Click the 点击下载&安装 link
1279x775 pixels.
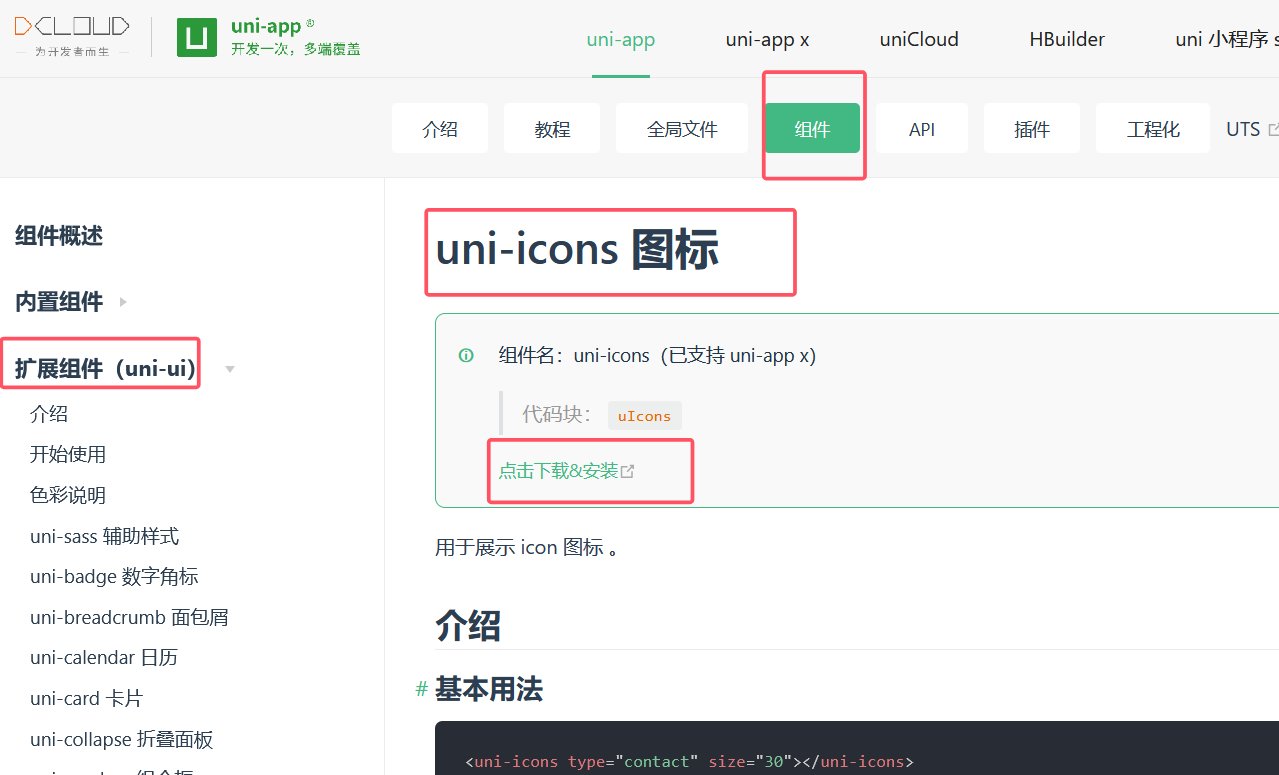coord(559,471)
